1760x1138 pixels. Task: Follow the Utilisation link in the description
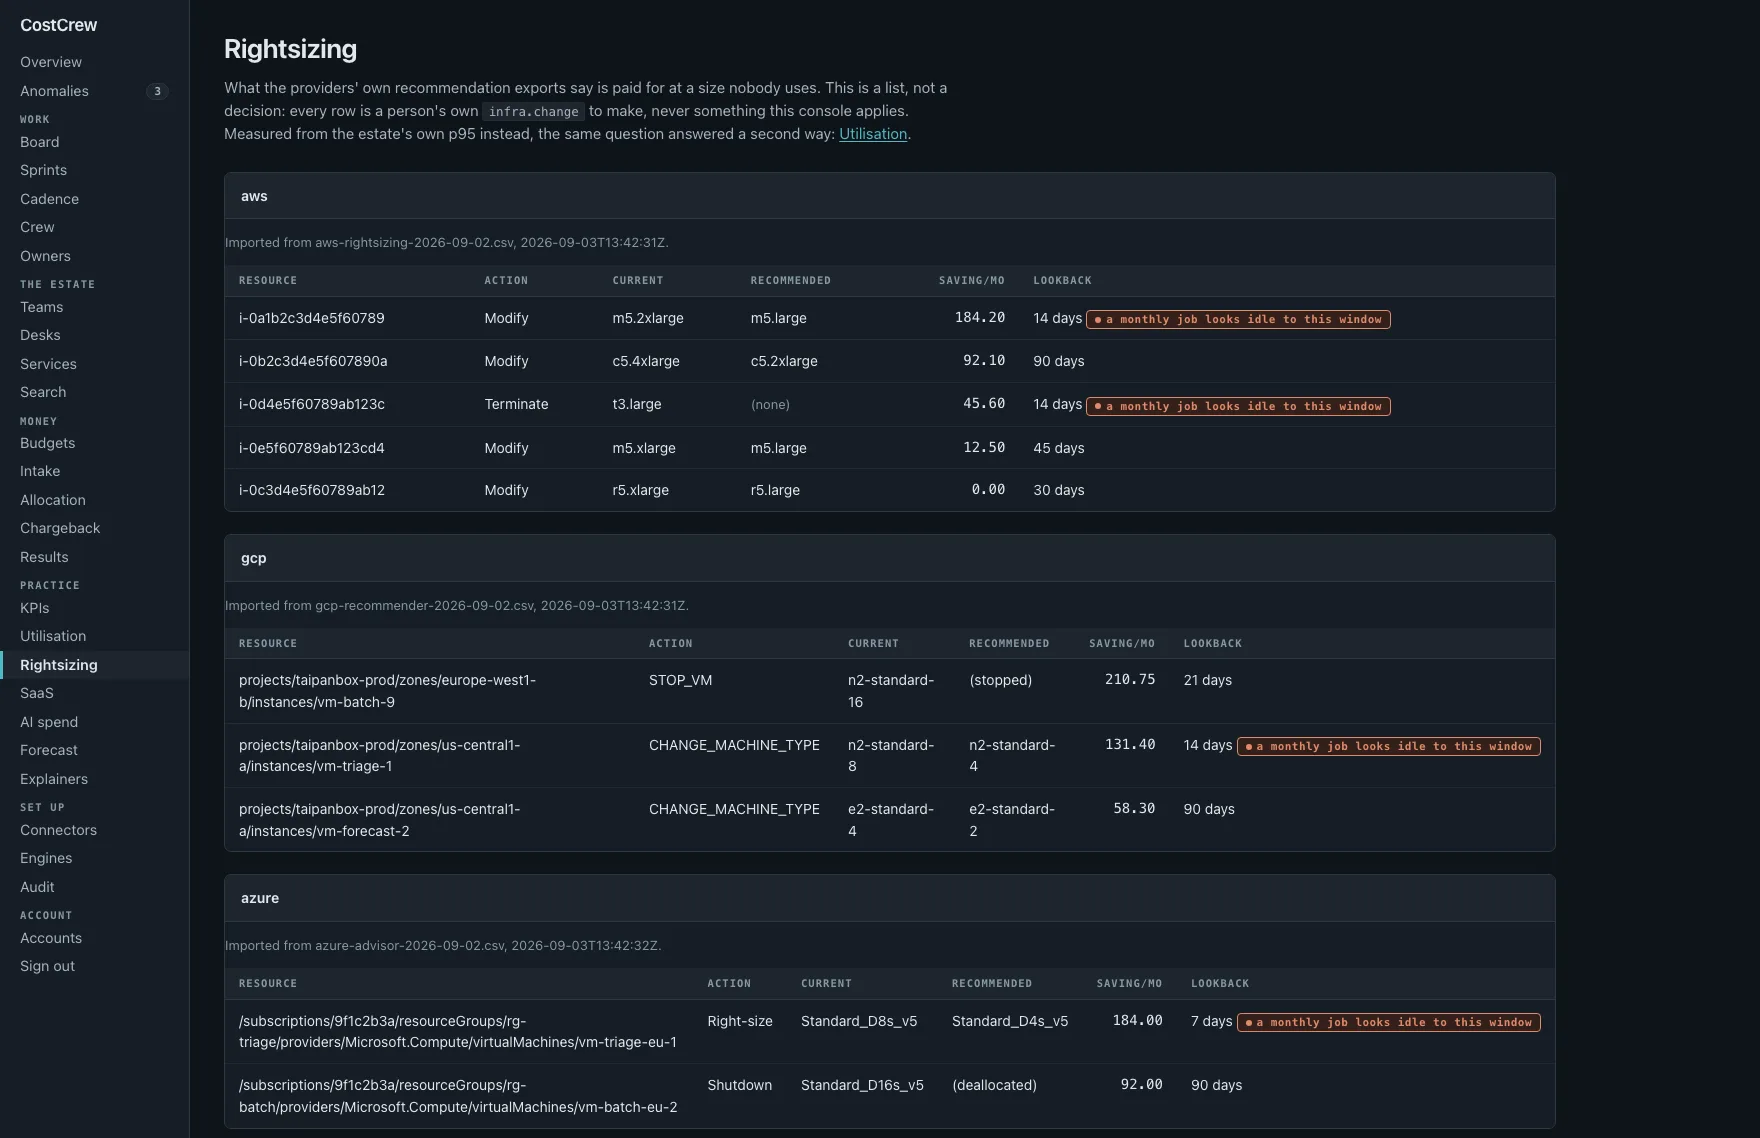(x=873, y=134)
